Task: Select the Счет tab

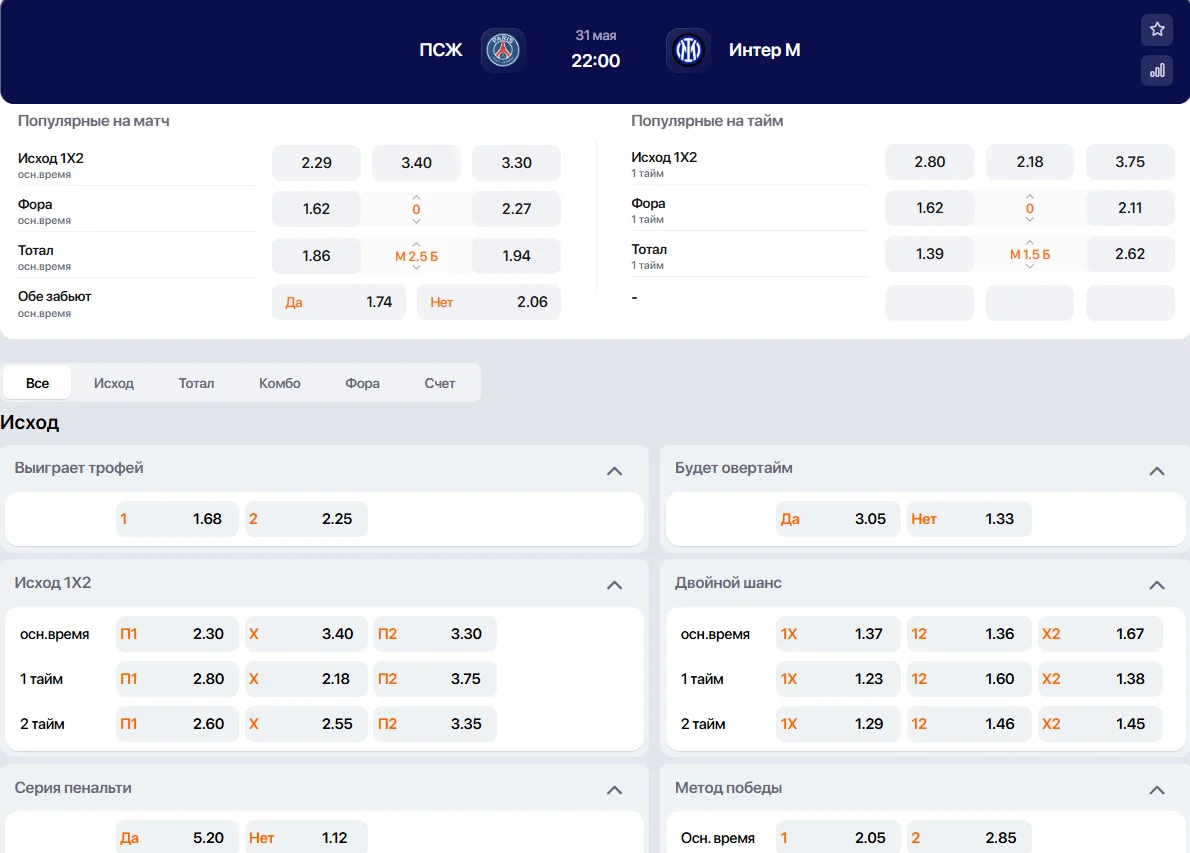Action: (x=439, y=383)
